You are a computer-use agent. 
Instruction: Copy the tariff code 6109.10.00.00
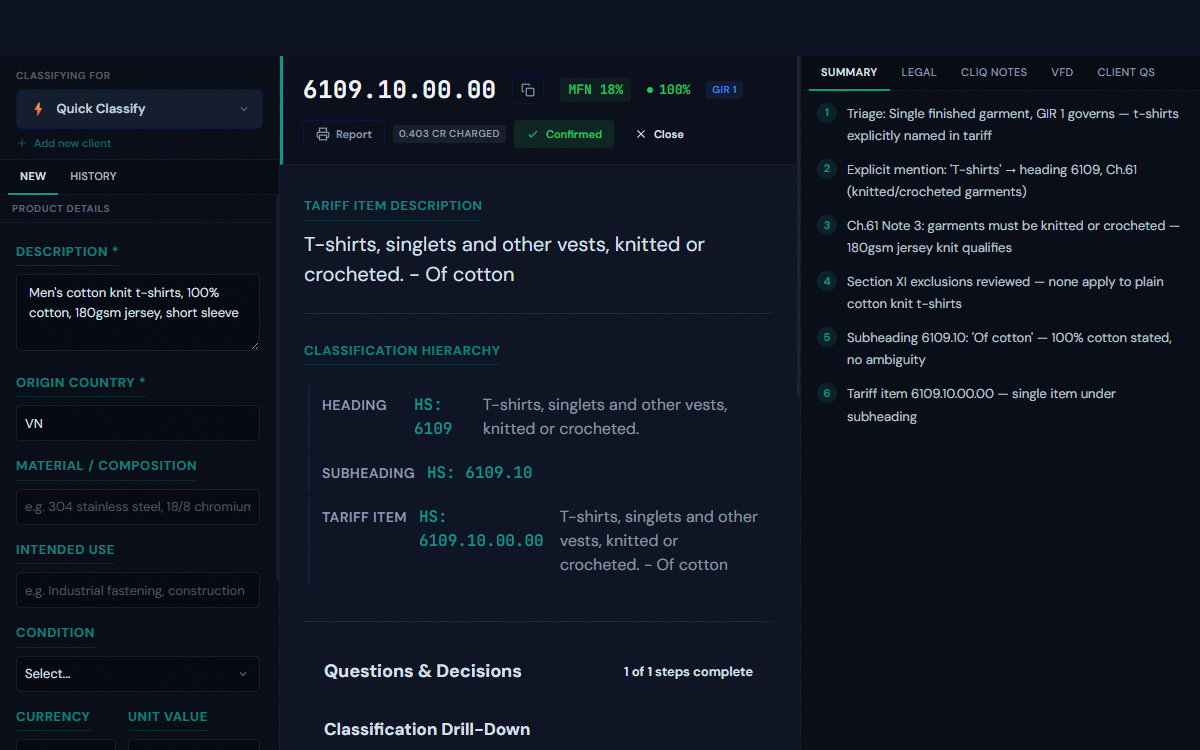pos(528,90)
